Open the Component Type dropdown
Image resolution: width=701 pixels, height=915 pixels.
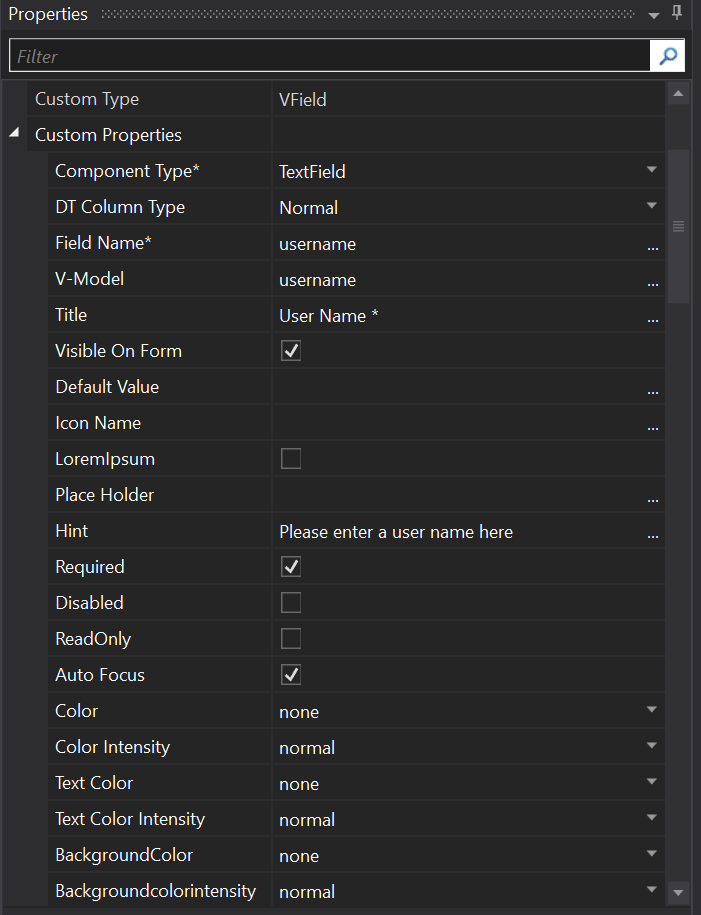pyautogui.click(x=652, y=170)
